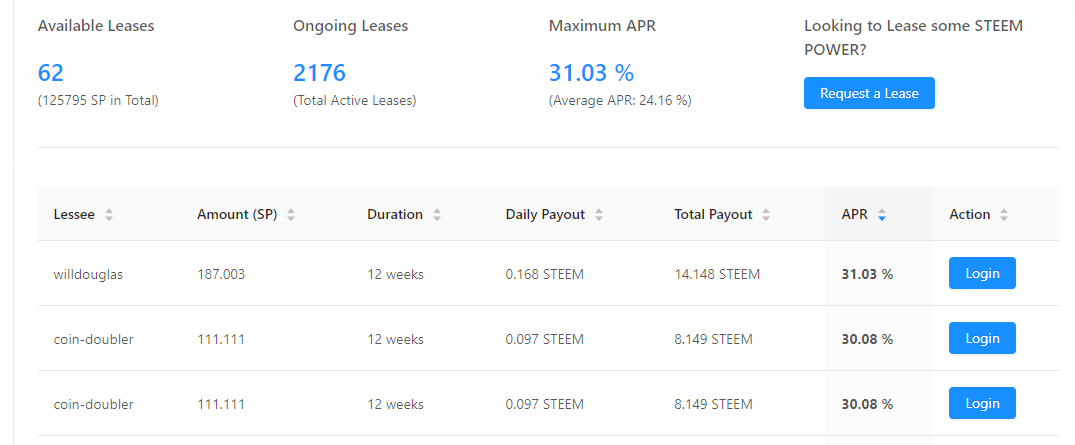The image size is (1075, 445).
Task: Click the Available Leases count 62
Action: 51,73
